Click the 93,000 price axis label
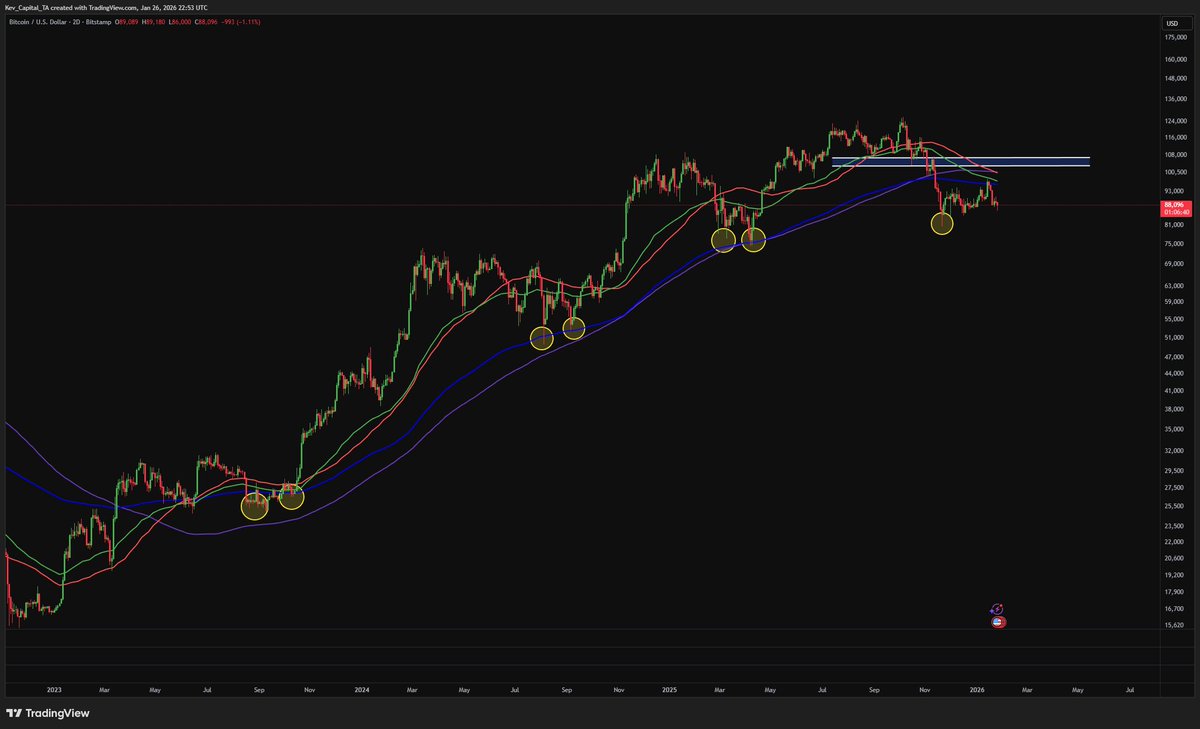Viewport: 1200px width, 729px height. tap(1172, 191)
